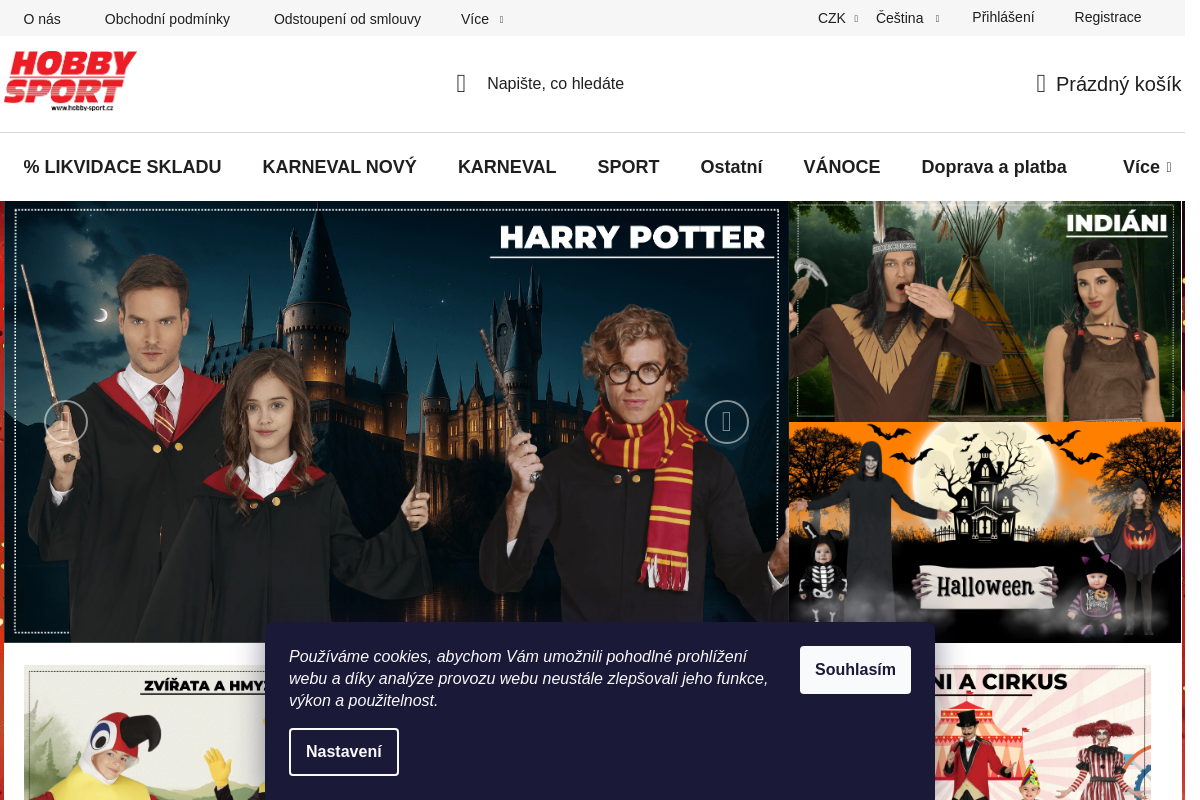Open the shopping cart icon
1200x800 pixels.
coord(1041,84)
